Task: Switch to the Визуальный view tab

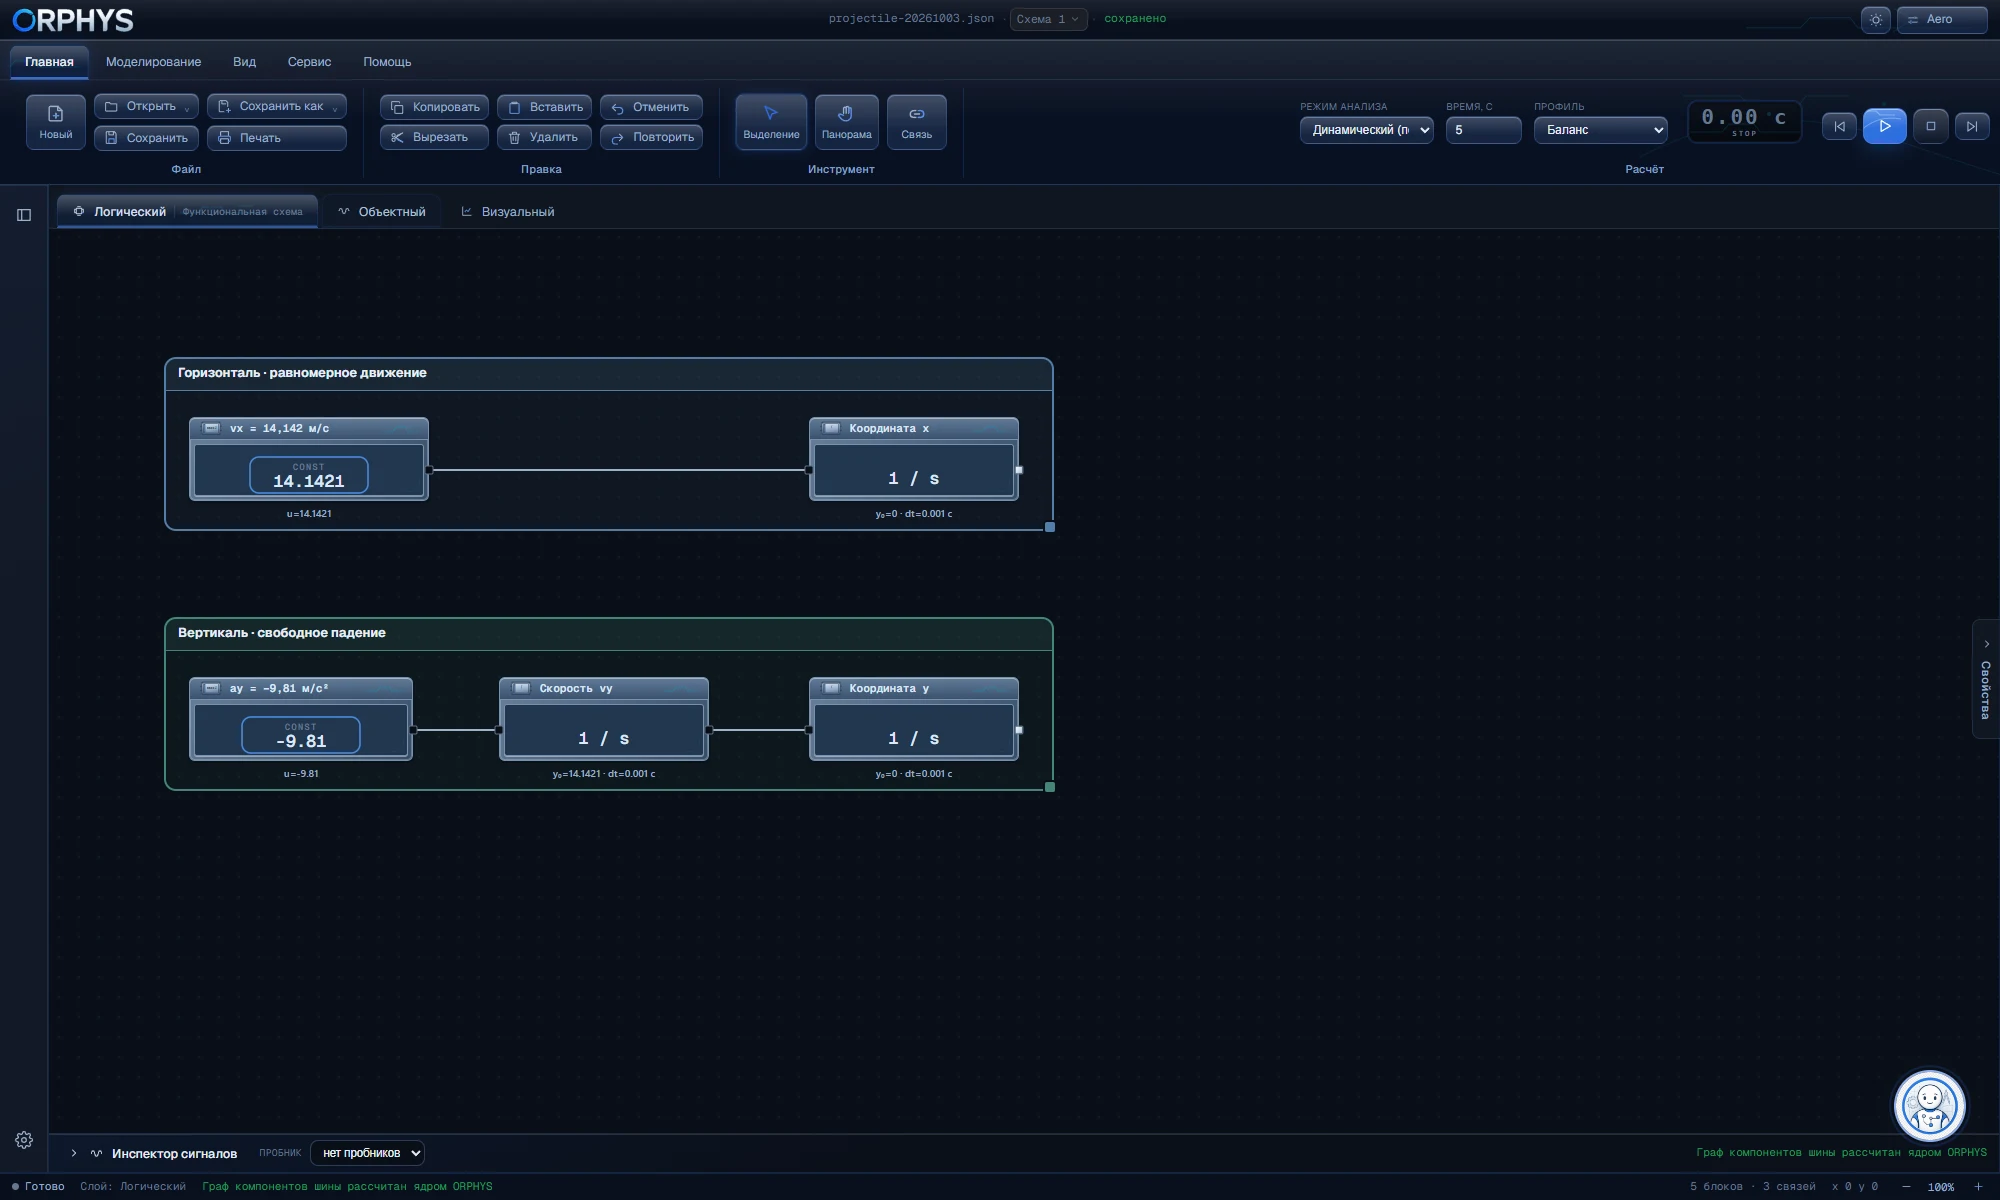Action: pyautogui.click(x=508, y=212)
